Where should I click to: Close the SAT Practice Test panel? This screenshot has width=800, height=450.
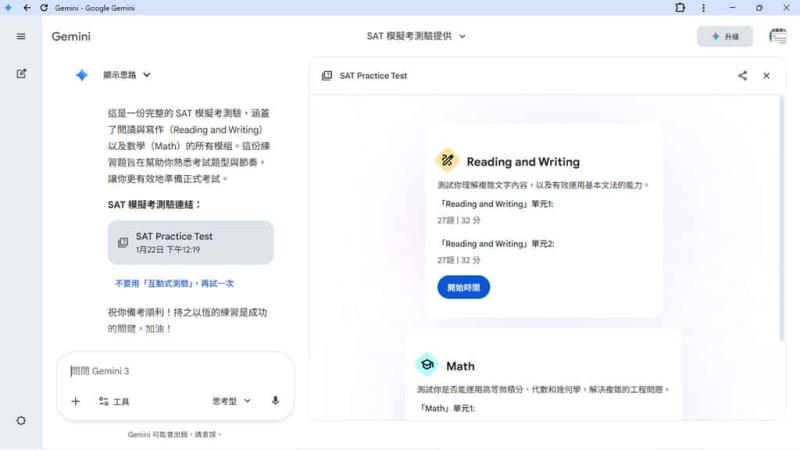point(766,76)
